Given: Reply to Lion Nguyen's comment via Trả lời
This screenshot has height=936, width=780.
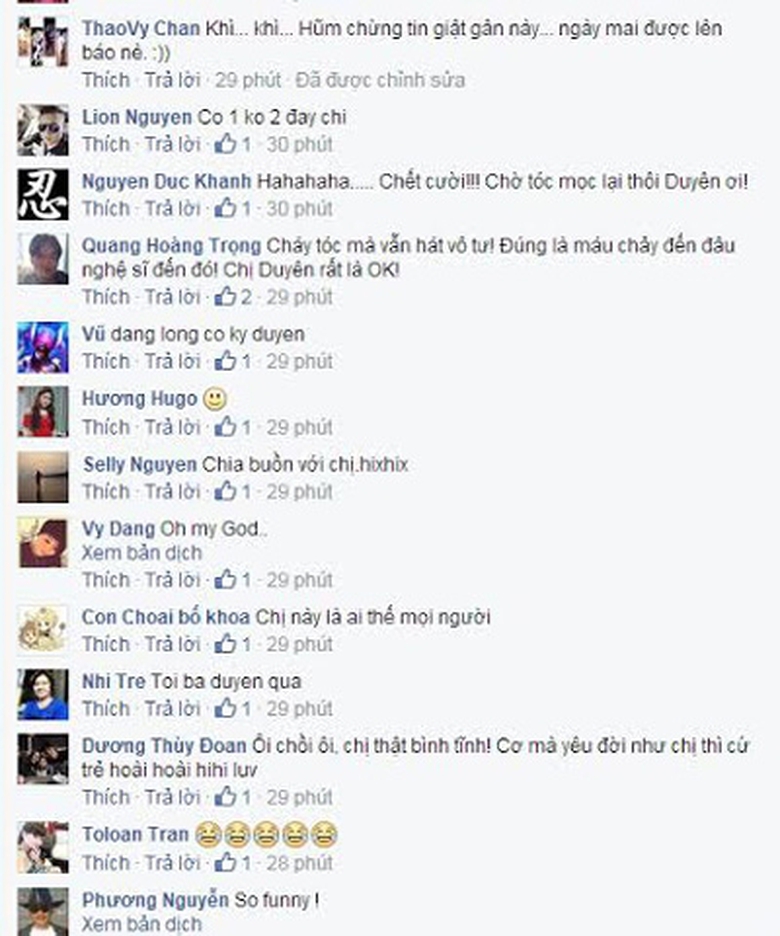Looking at the screenshot, I should point(172,144).
